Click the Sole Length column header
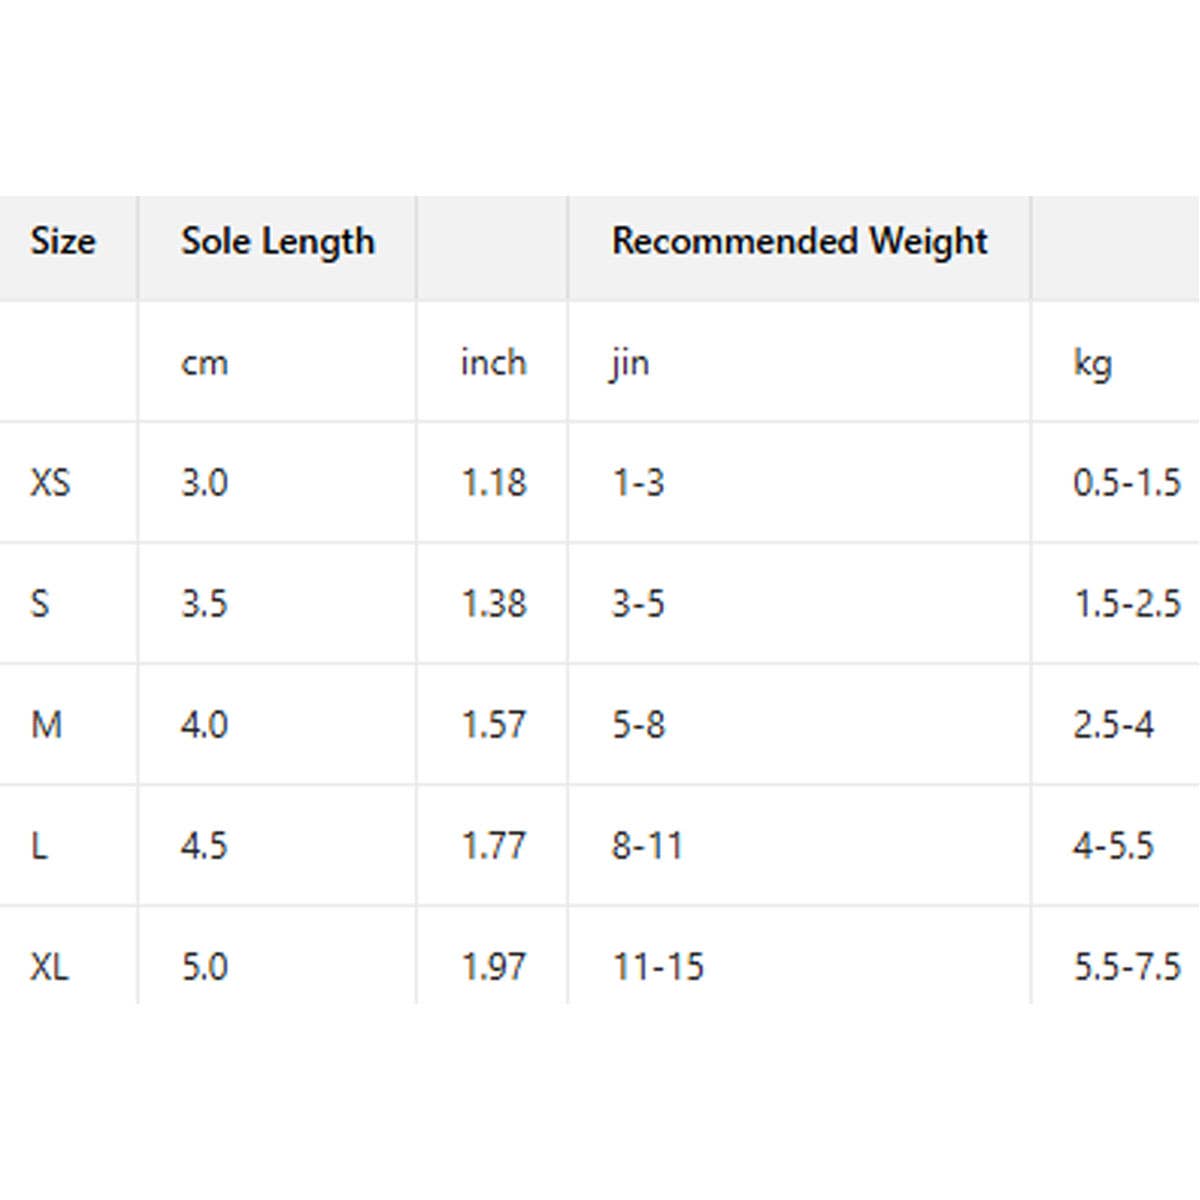This screenshot has width=1200, height=1200. pos(277,242)
